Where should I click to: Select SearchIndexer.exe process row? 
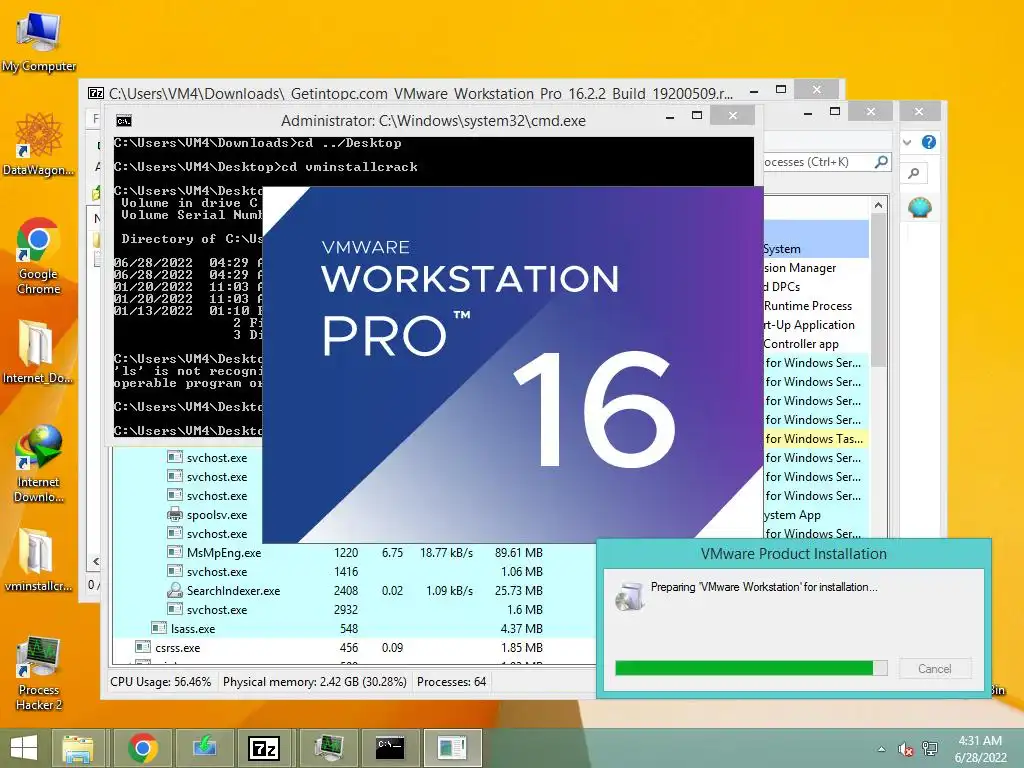pos(355,590)
